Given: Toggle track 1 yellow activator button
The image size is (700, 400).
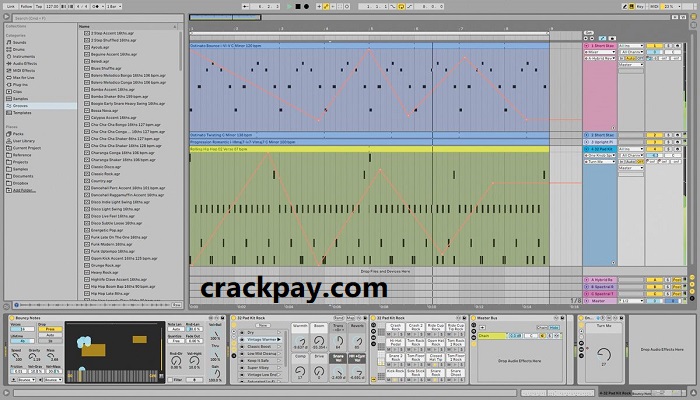Looking at the screenshot, I should coord(654,46).
